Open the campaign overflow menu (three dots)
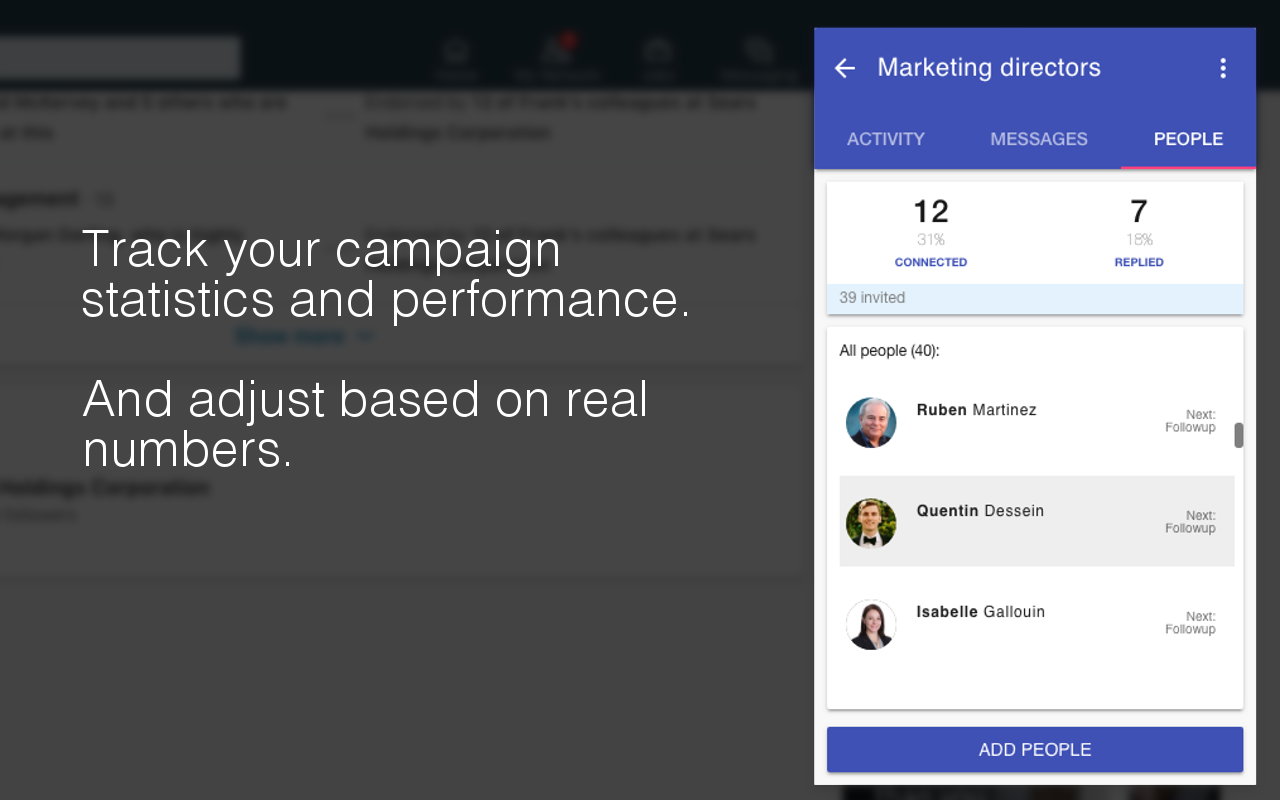 1223,68
